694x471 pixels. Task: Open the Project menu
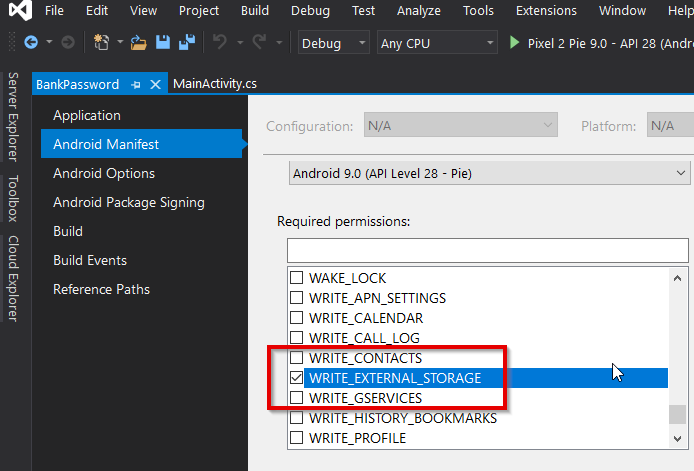point(199,10)
